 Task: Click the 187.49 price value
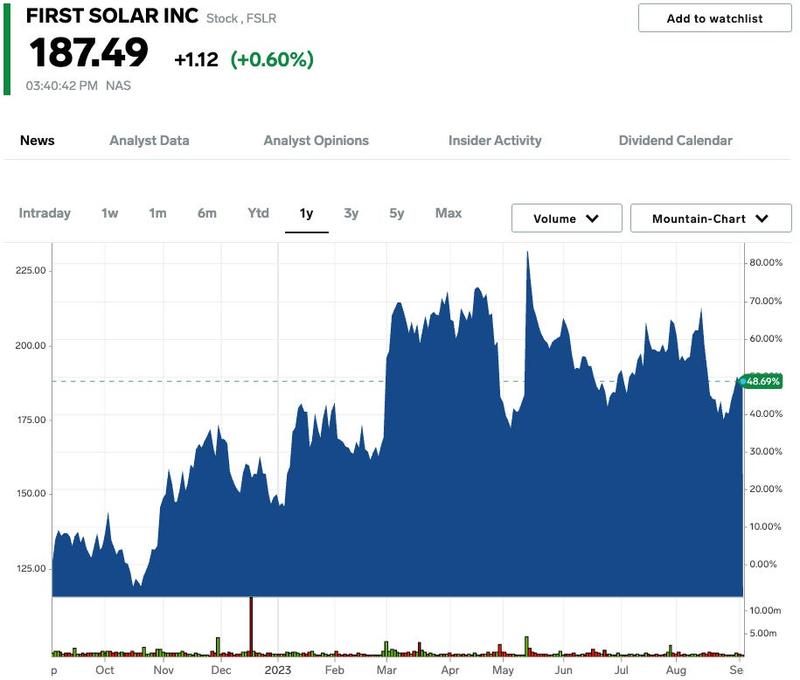[x=89, y=53]
